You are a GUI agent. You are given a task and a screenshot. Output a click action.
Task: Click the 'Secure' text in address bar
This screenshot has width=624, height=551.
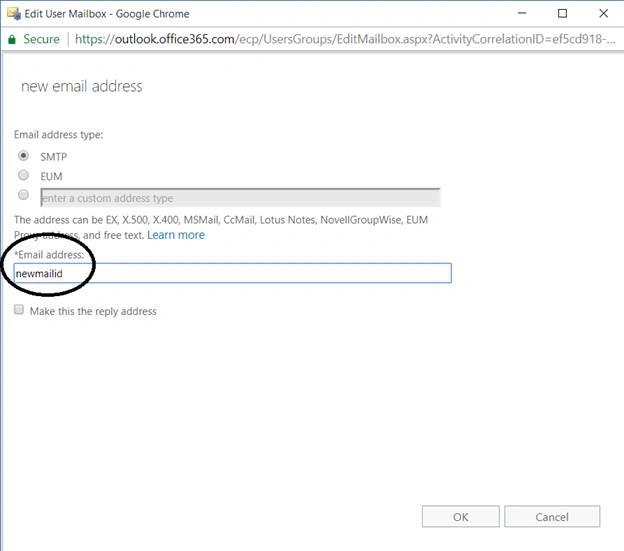(x=41, y=39)
